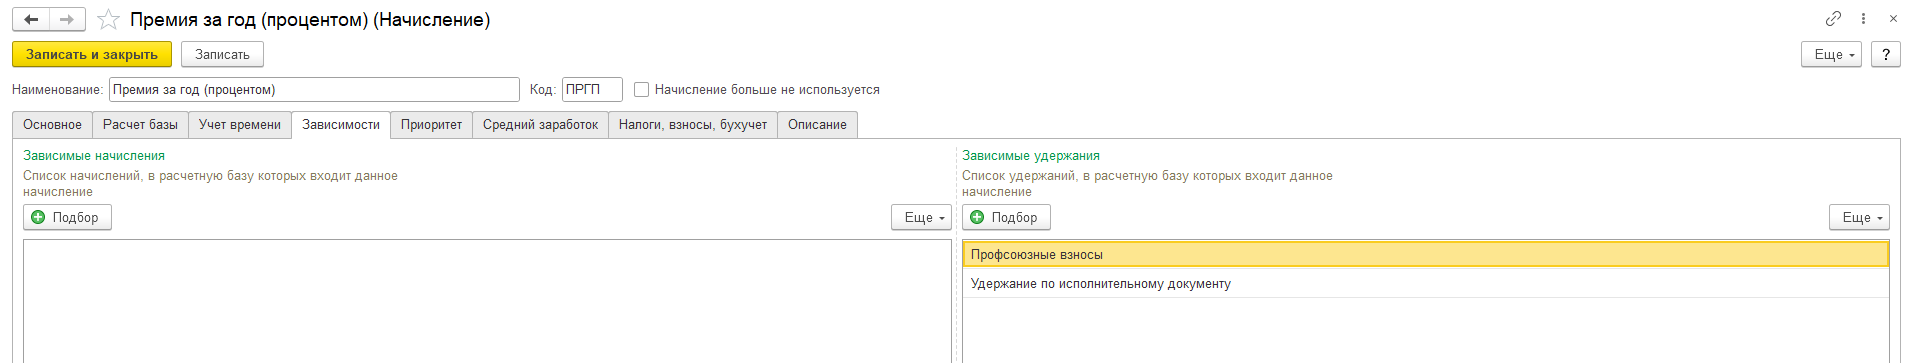Viewport: 1913px width, 363px height.
Task: Select 'Удержание по исполнительному документу' row
Action: tap(1426, 284)
